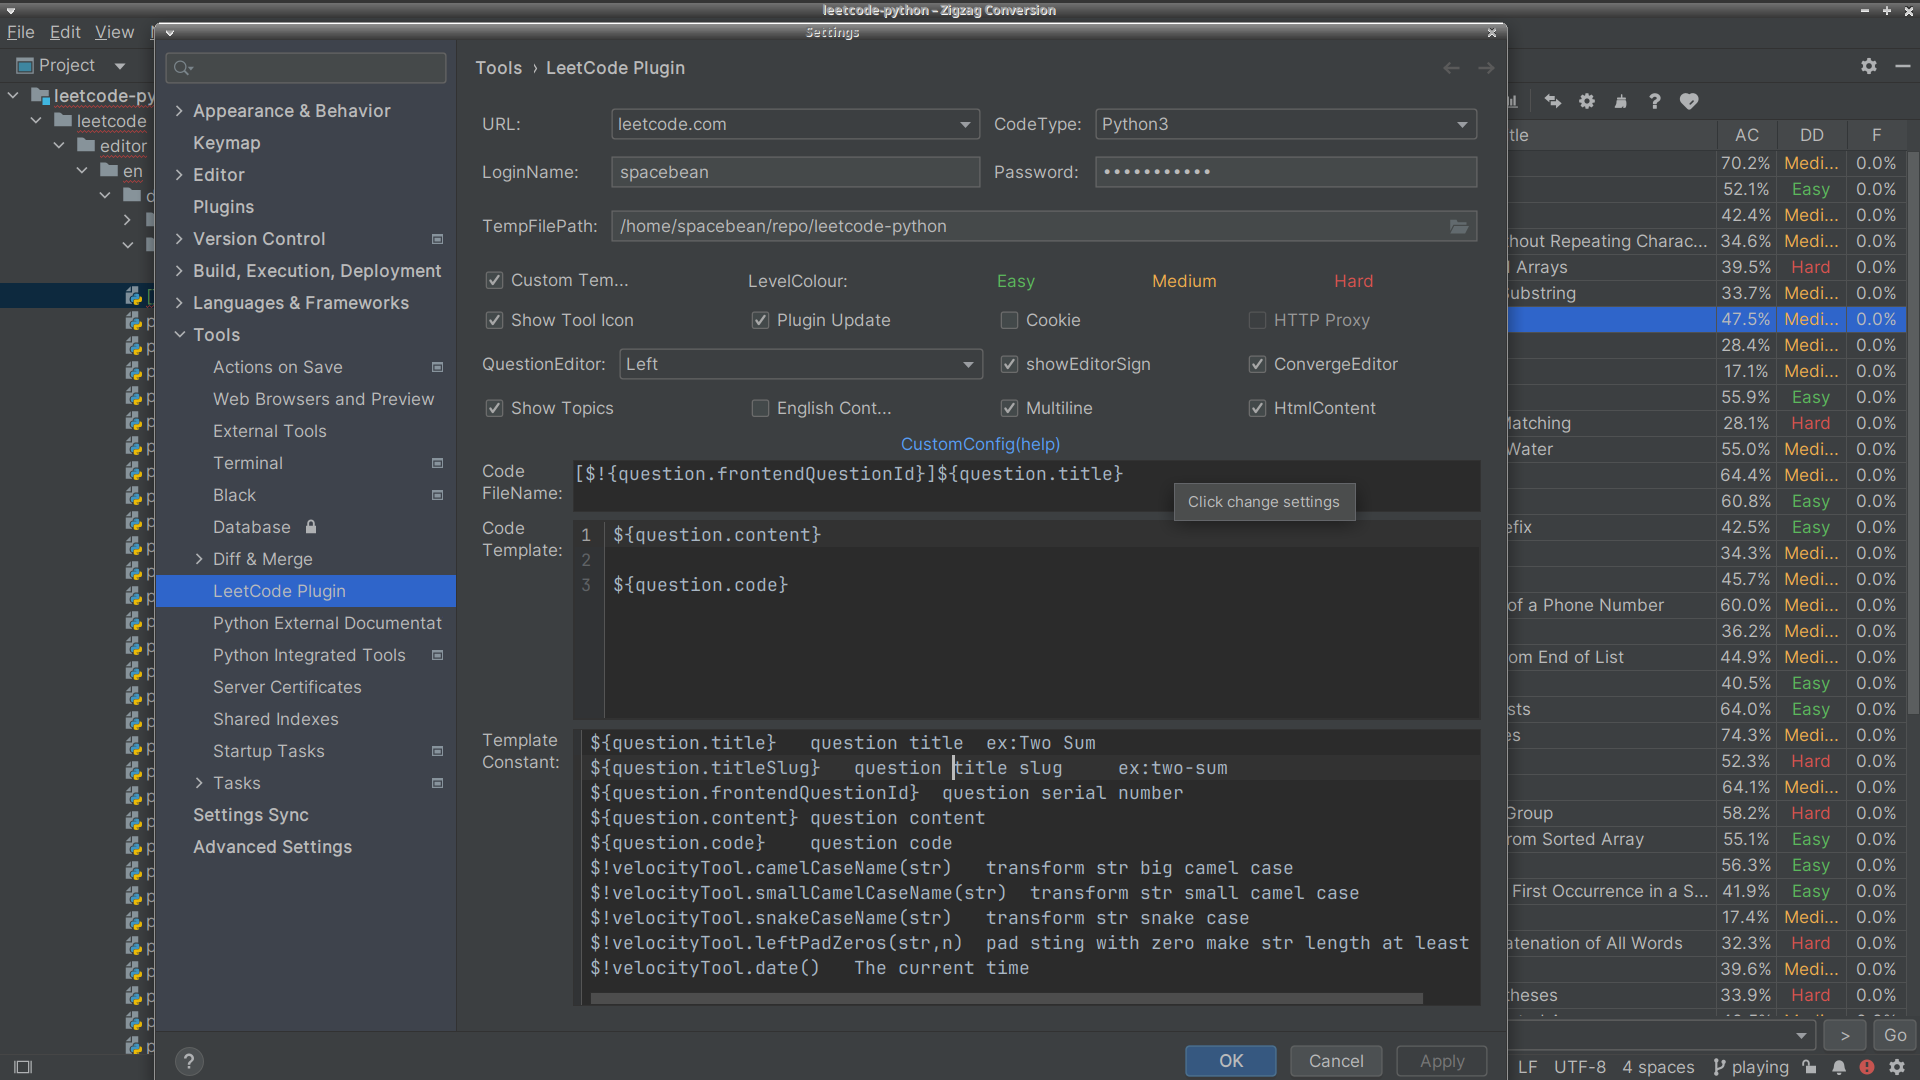The width and height of the screenshot is (1920, 1080).
Task: Click the Password field
Action: click(x=1286, y=172)
